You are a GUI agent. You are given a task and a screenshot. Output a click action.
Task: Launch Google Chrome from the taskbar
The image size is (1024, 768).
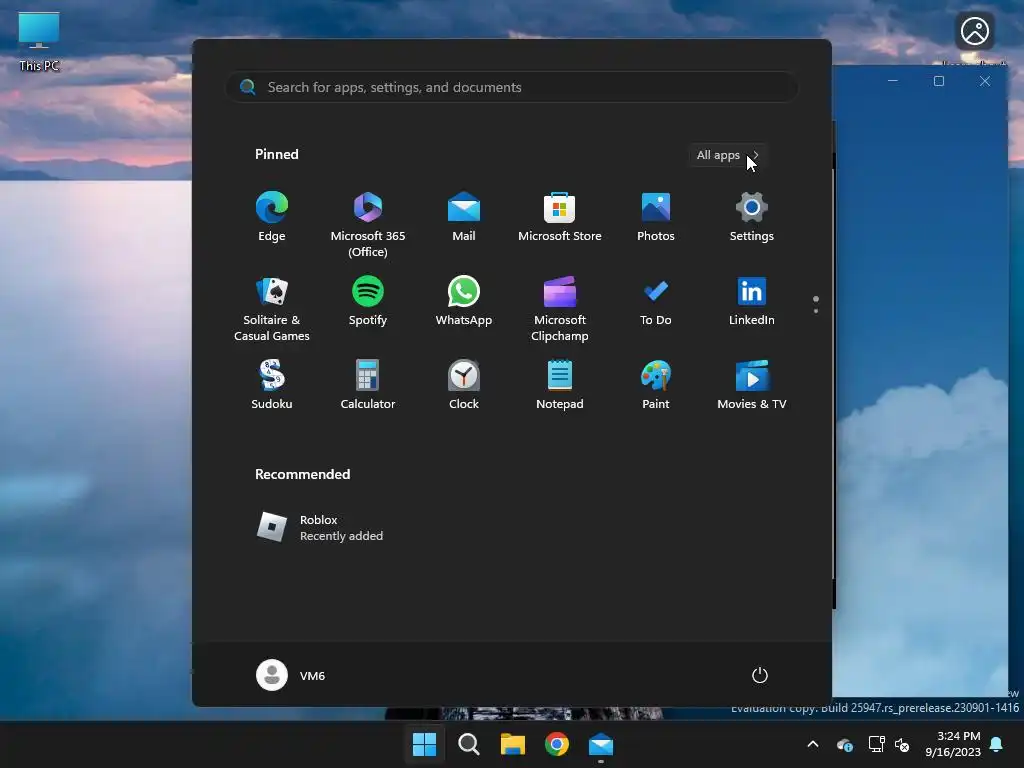[556, 744]
